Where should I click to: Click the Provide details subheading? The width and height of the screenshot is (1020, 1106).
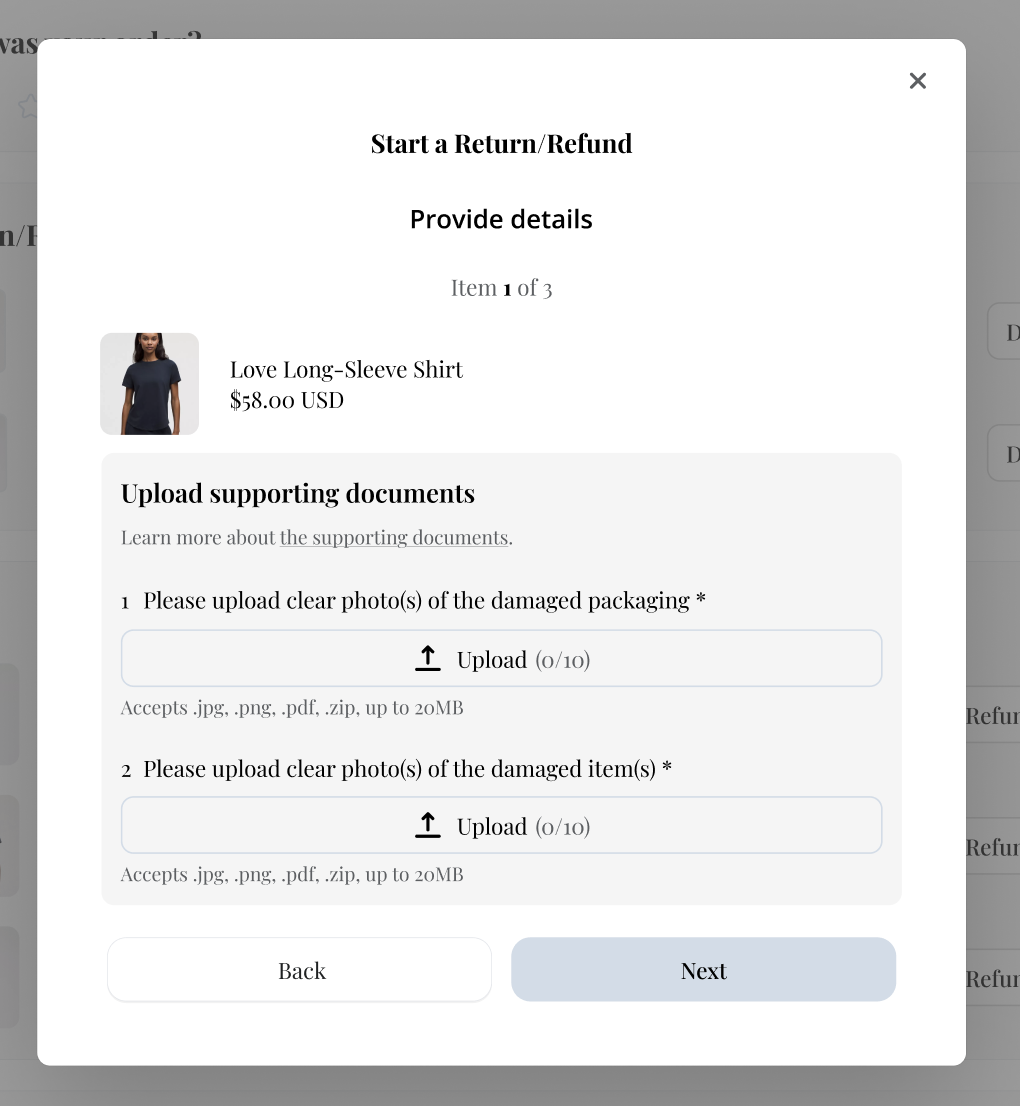(x=501, y=220)
